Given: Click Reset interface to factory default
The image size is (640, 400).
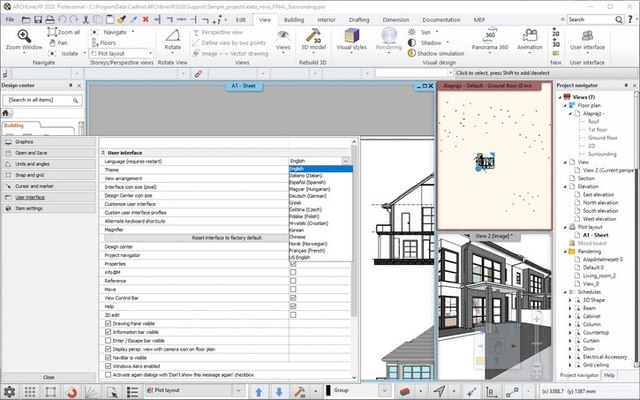Looking at the screenshot, I should [227, 237].
